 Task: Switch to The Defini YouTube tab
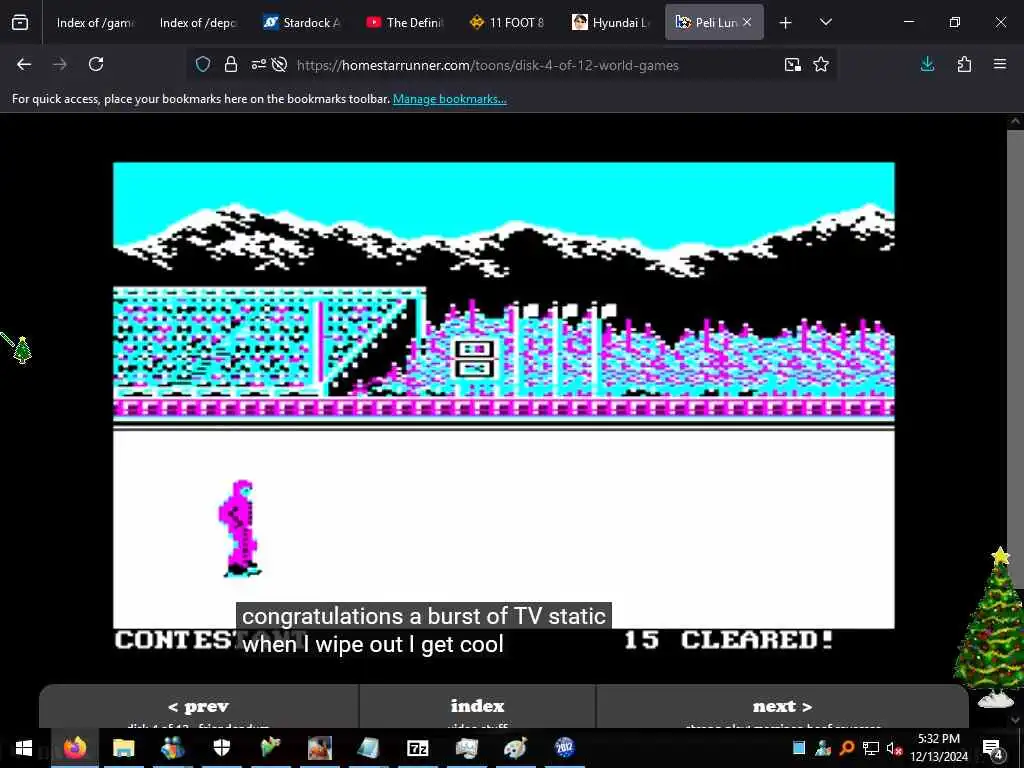404,22
